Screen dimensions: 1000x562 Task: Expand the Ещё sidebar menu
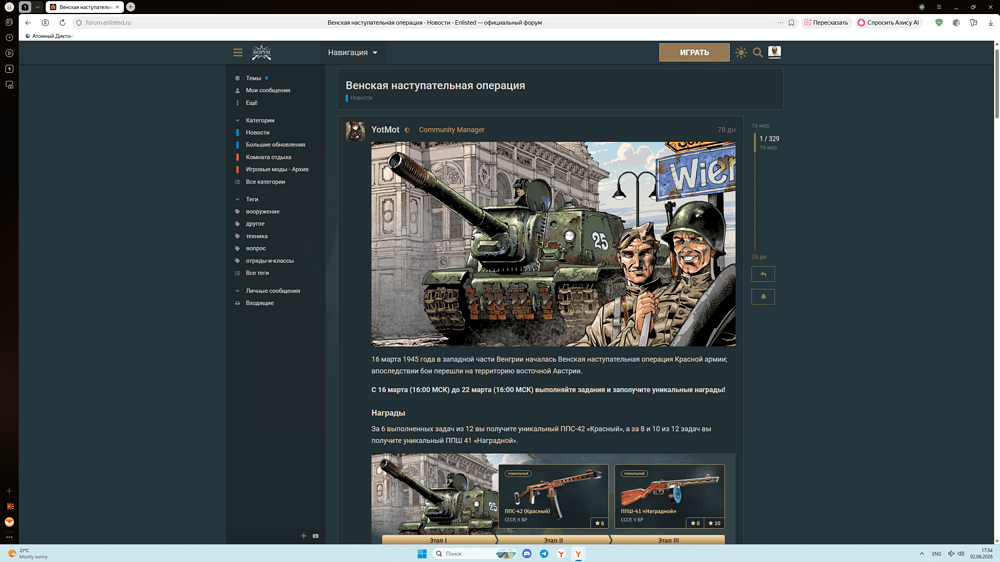click(251, 103)
